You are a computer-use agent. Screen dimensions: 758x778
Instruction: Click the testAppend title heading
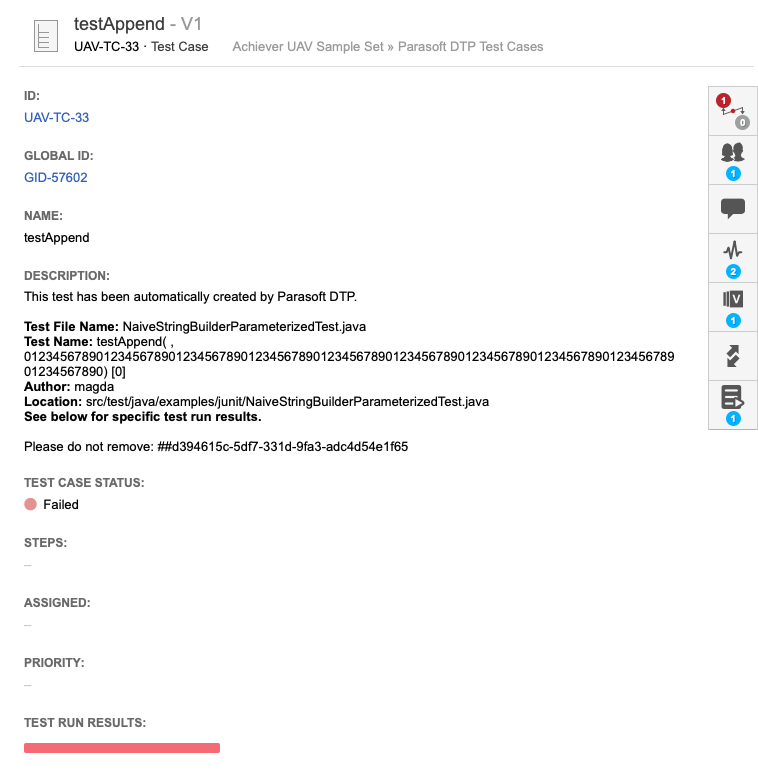(119, 24)
